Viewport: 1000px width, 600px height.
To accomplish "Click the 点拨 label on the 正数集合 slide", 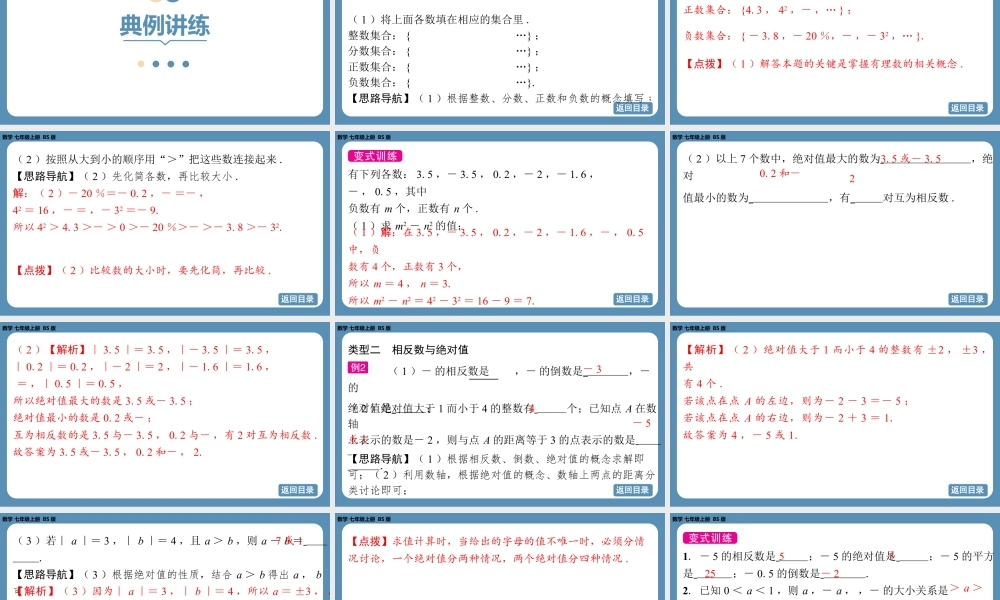I will point(706,64).
